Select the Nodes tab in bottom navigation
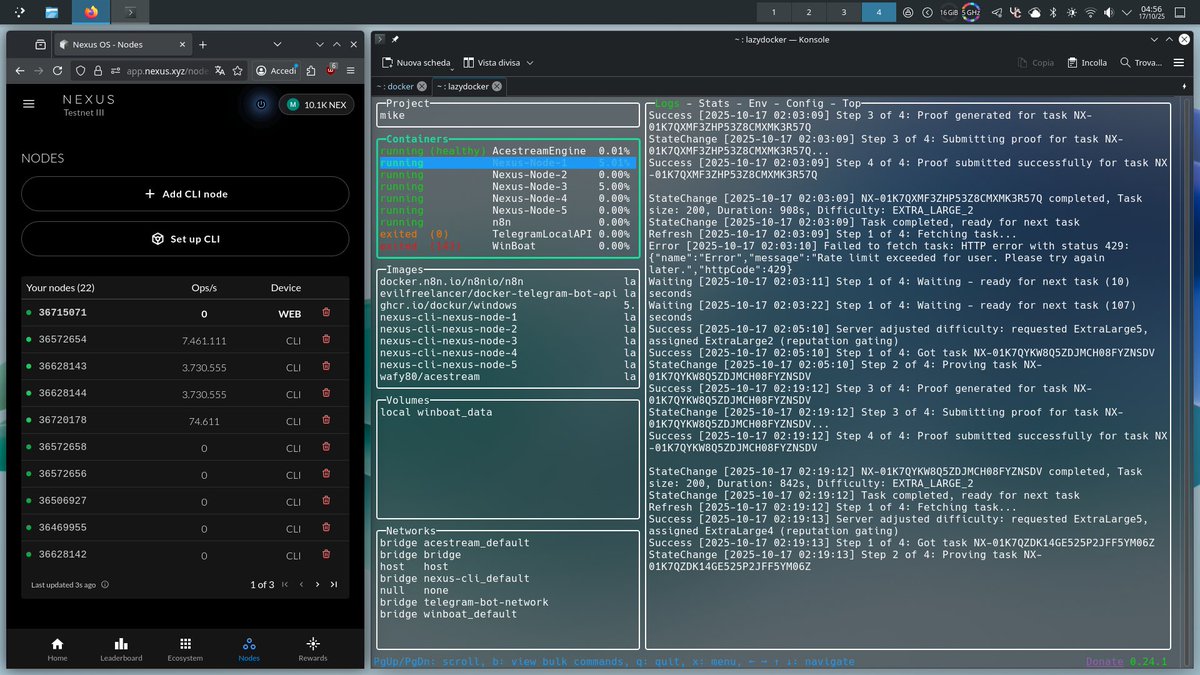 coord(249,649)
